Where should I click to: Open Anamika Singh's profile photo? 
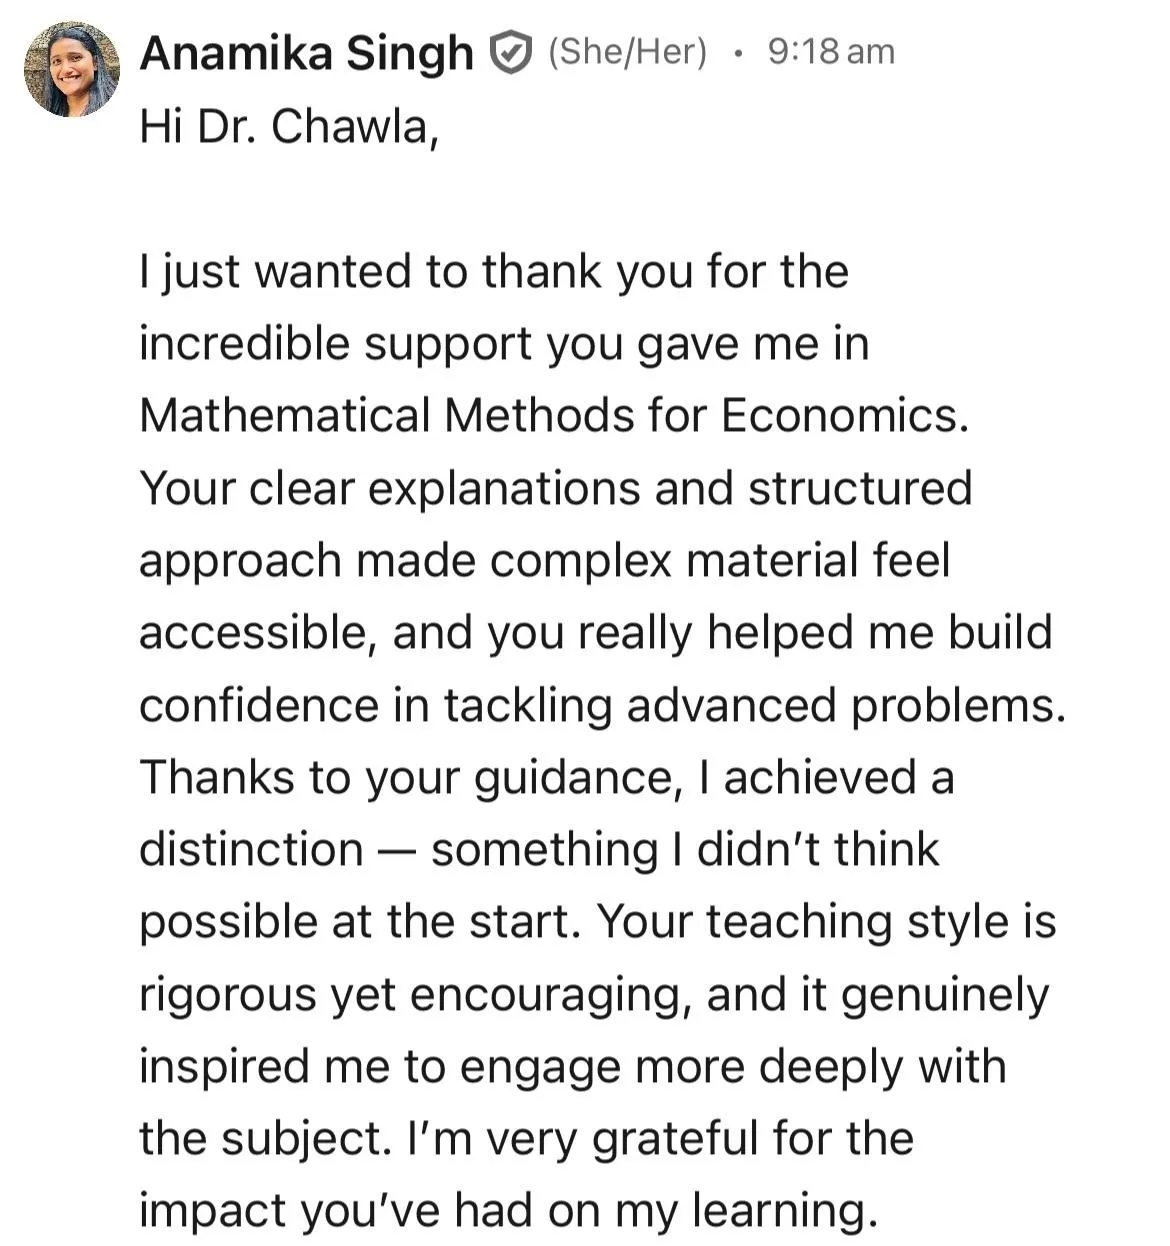coord(72,70)
